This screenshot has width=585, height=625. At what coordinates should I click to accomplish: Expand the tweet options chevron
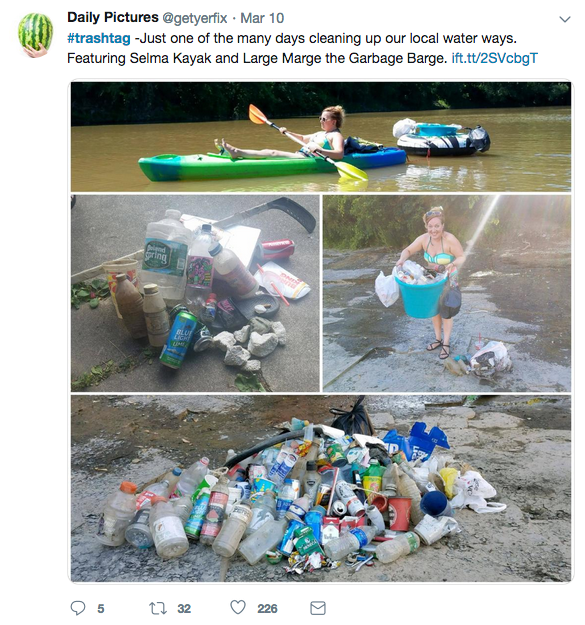point(565,19)
